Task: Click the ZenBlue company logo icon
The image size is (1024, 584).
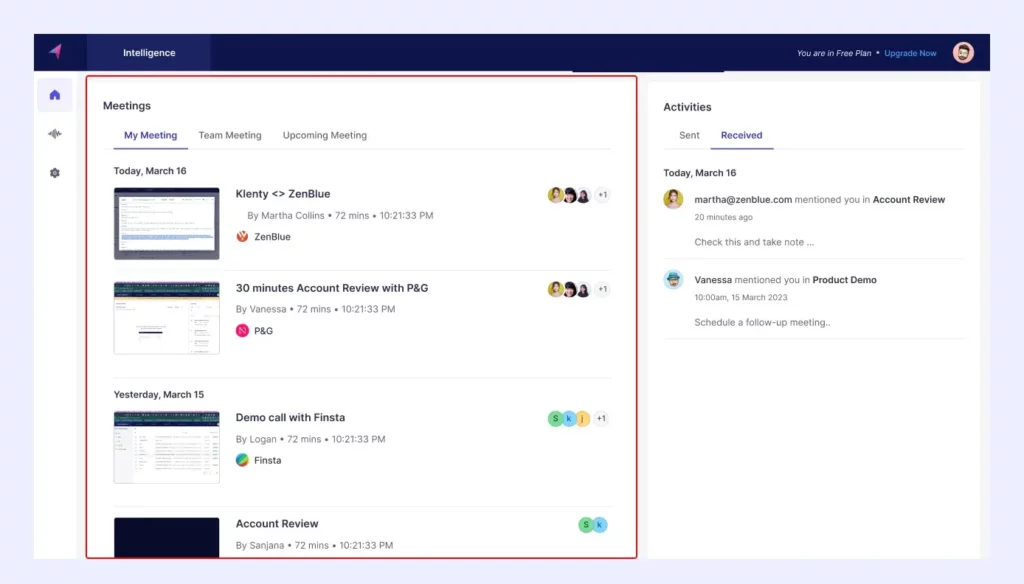Action: point(242,236)
